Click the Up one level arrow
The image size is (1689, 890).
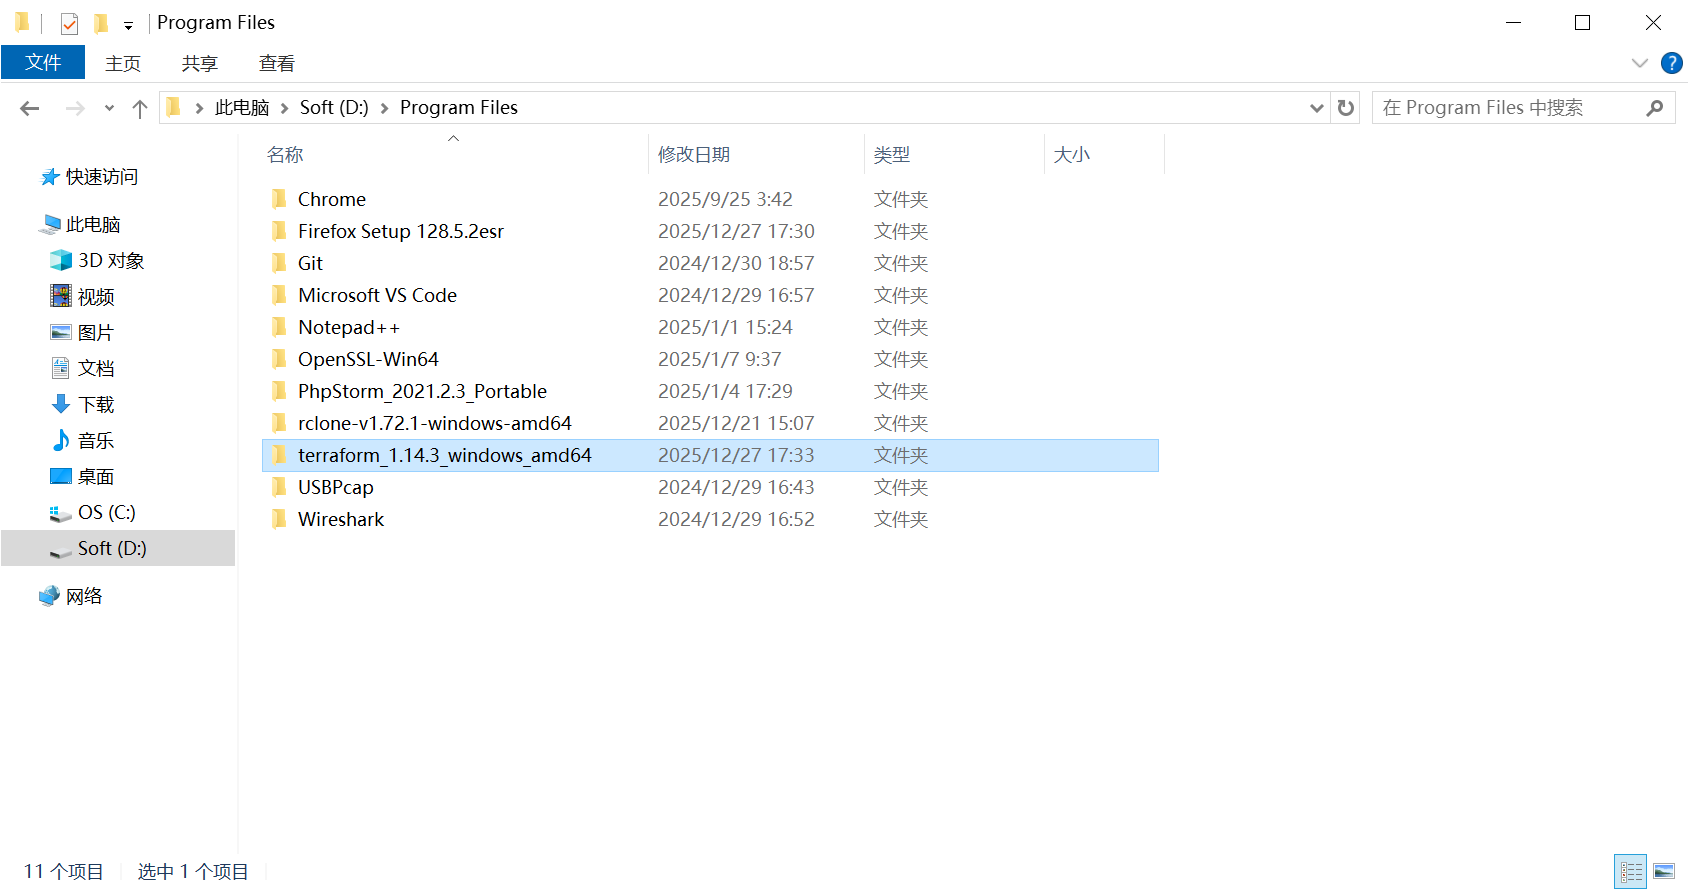(x=140, y=108)
